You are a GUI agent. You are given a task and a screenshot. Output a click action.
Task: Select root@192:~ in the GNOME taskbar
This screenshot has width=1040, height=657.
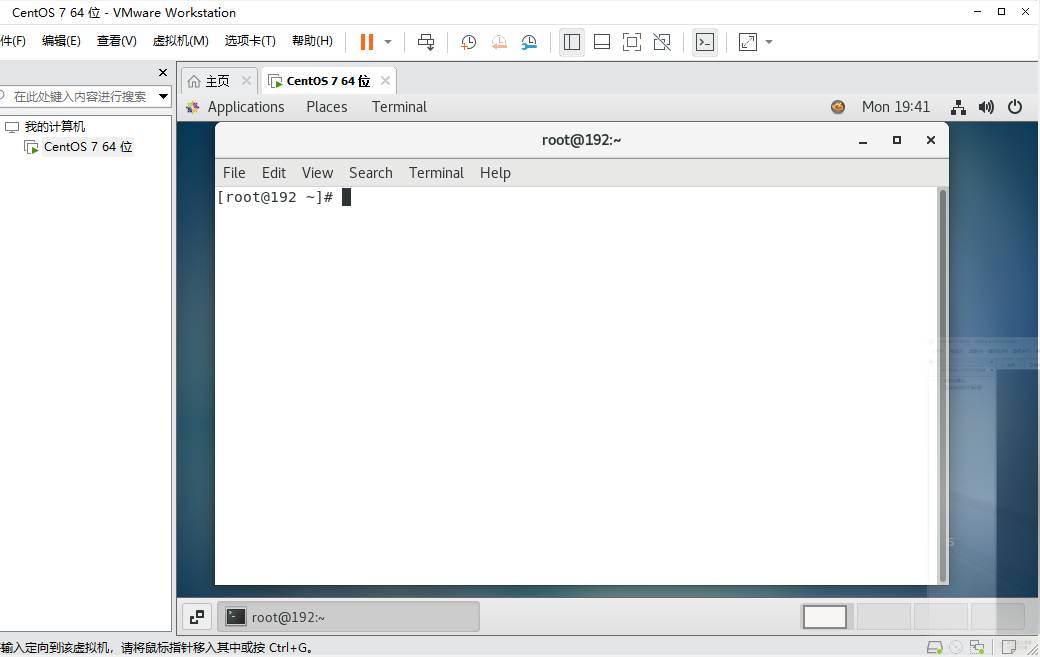click(349, 617)
